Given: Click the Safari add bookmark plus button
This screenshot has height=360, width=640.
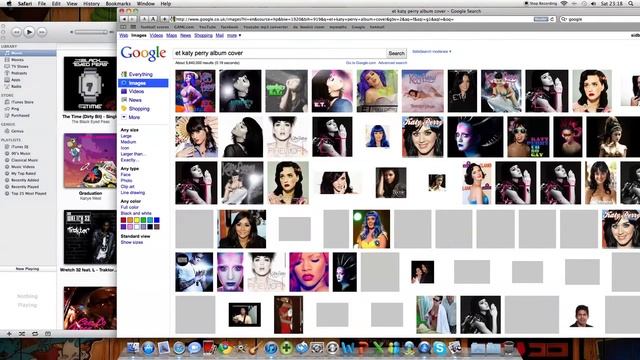Looking at the screenshot, I should tap(164, 19).
